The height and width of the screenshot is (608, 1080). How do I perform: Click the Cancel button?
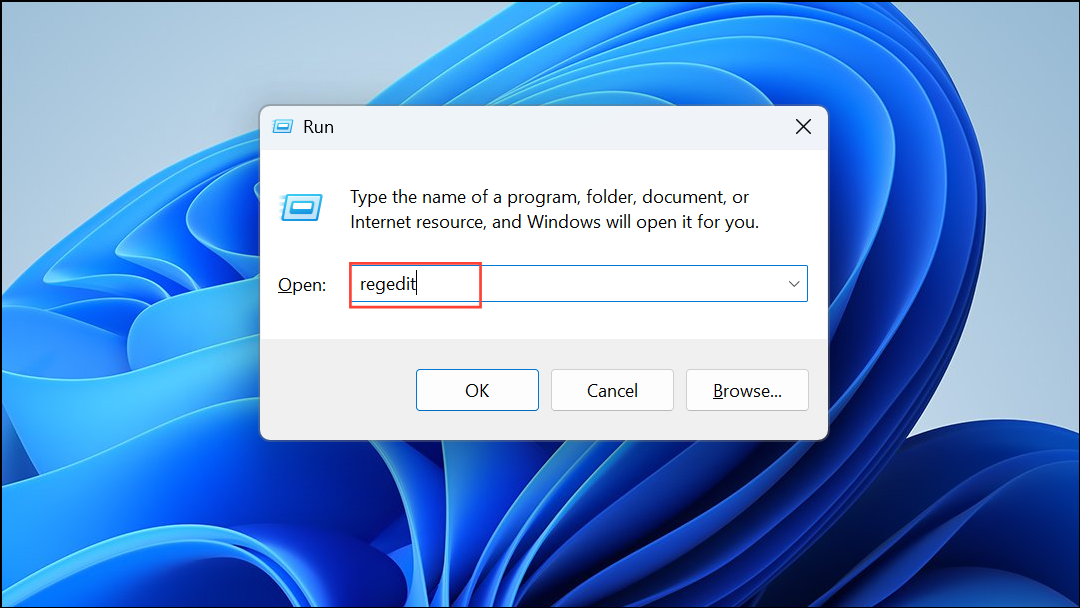[x=612, y=390]
